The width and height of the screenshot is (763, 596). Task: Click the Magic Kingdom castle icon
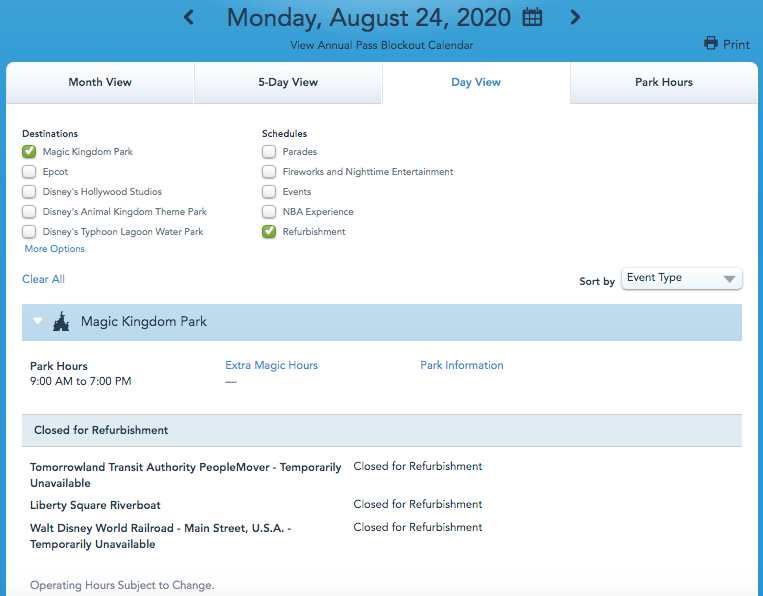[61, 322]
